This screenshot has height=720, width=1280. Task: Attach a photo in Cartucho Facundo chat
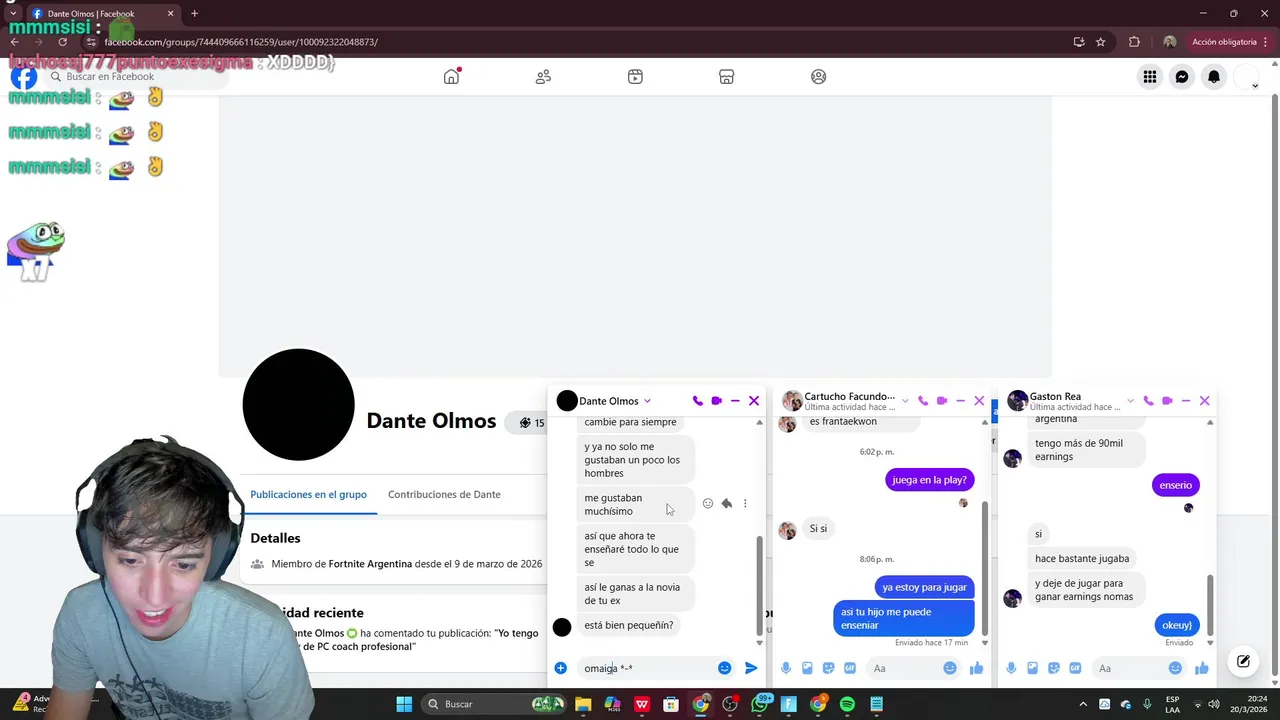click(x=807, y=668)
